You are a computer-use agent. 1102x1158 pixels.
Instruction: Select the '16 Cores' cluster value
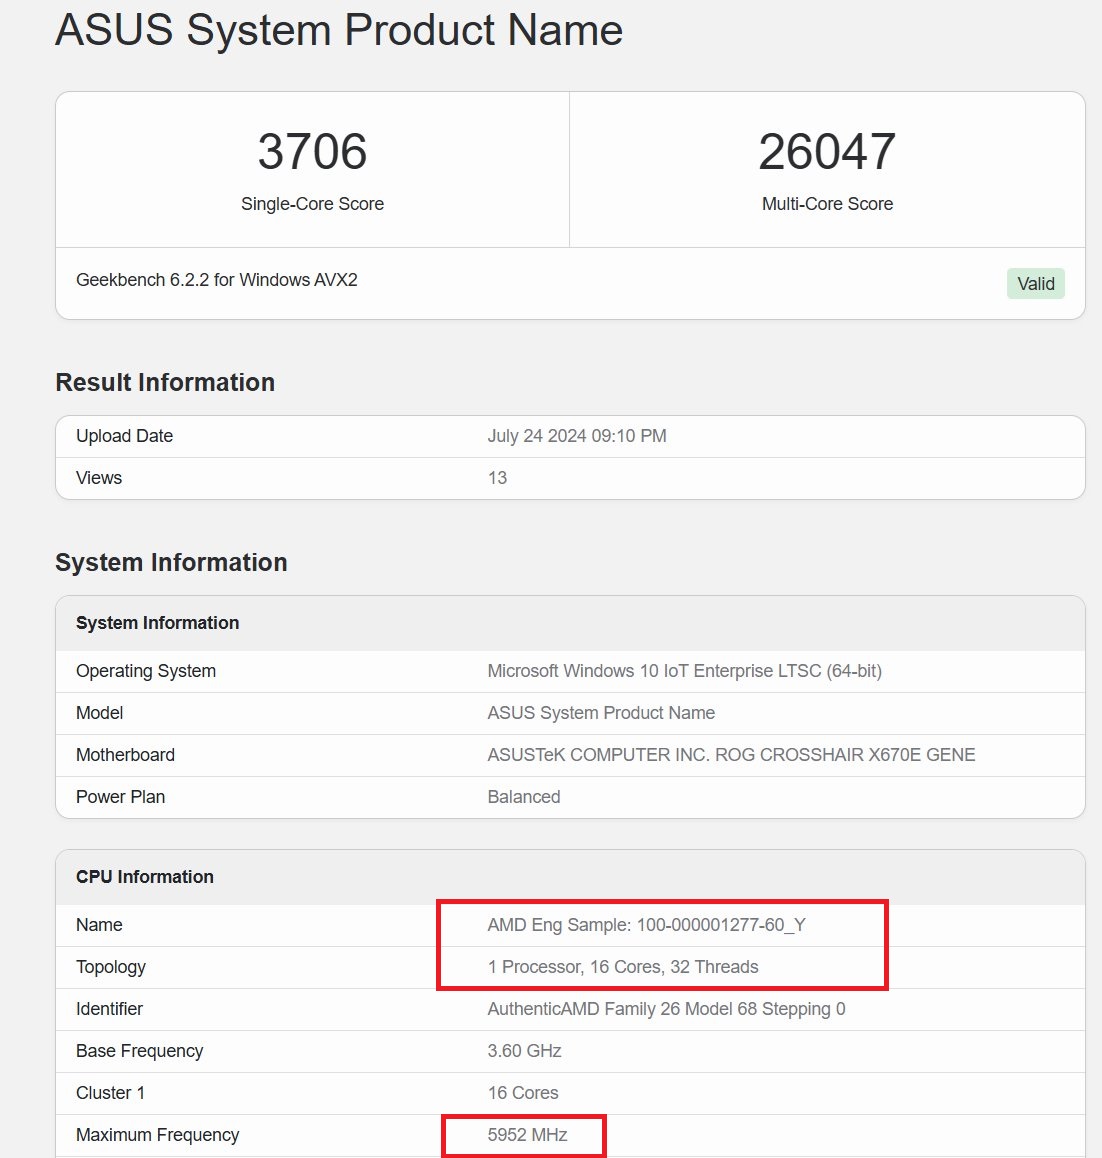(523, 1093)
